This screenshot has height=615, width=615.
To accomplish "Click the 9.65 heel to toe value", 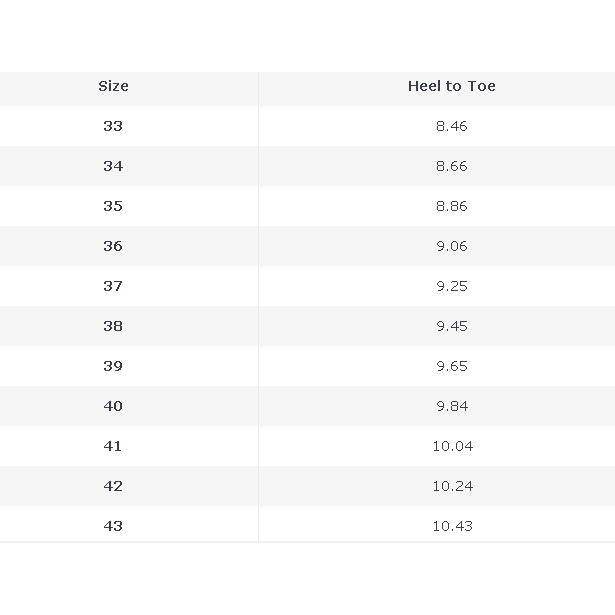I will pyautogui.click(x=451, y=366).
